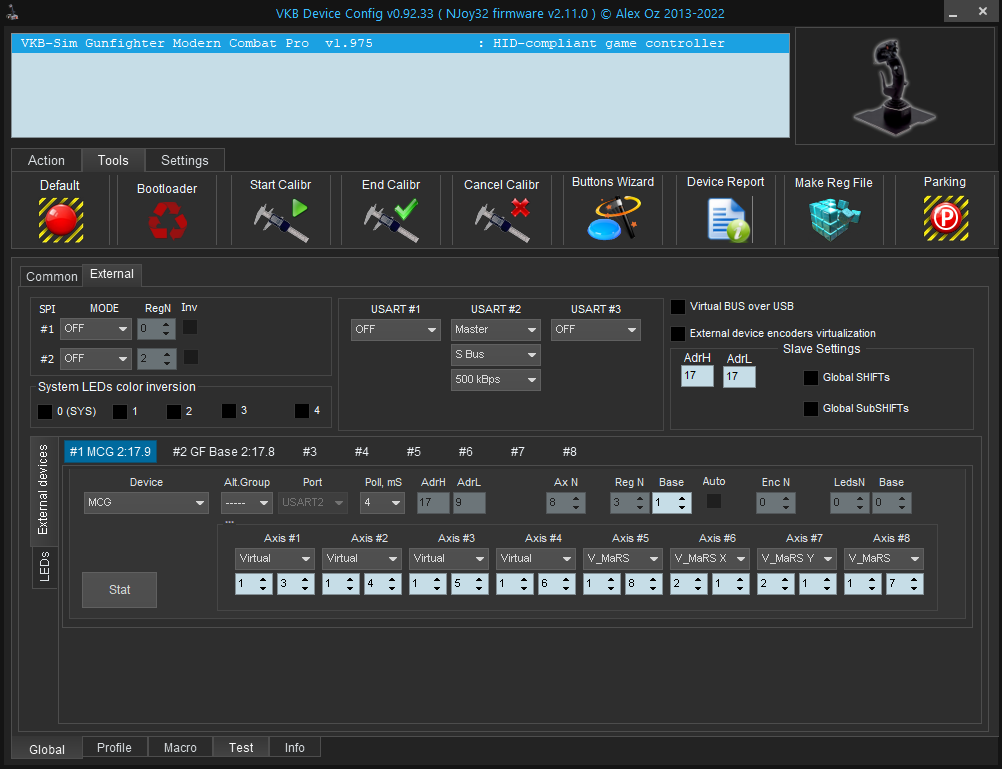This screenshot has height=769, width=1002.
Task: Click the AdrH slave address field
Action: (x=697, y=376)
